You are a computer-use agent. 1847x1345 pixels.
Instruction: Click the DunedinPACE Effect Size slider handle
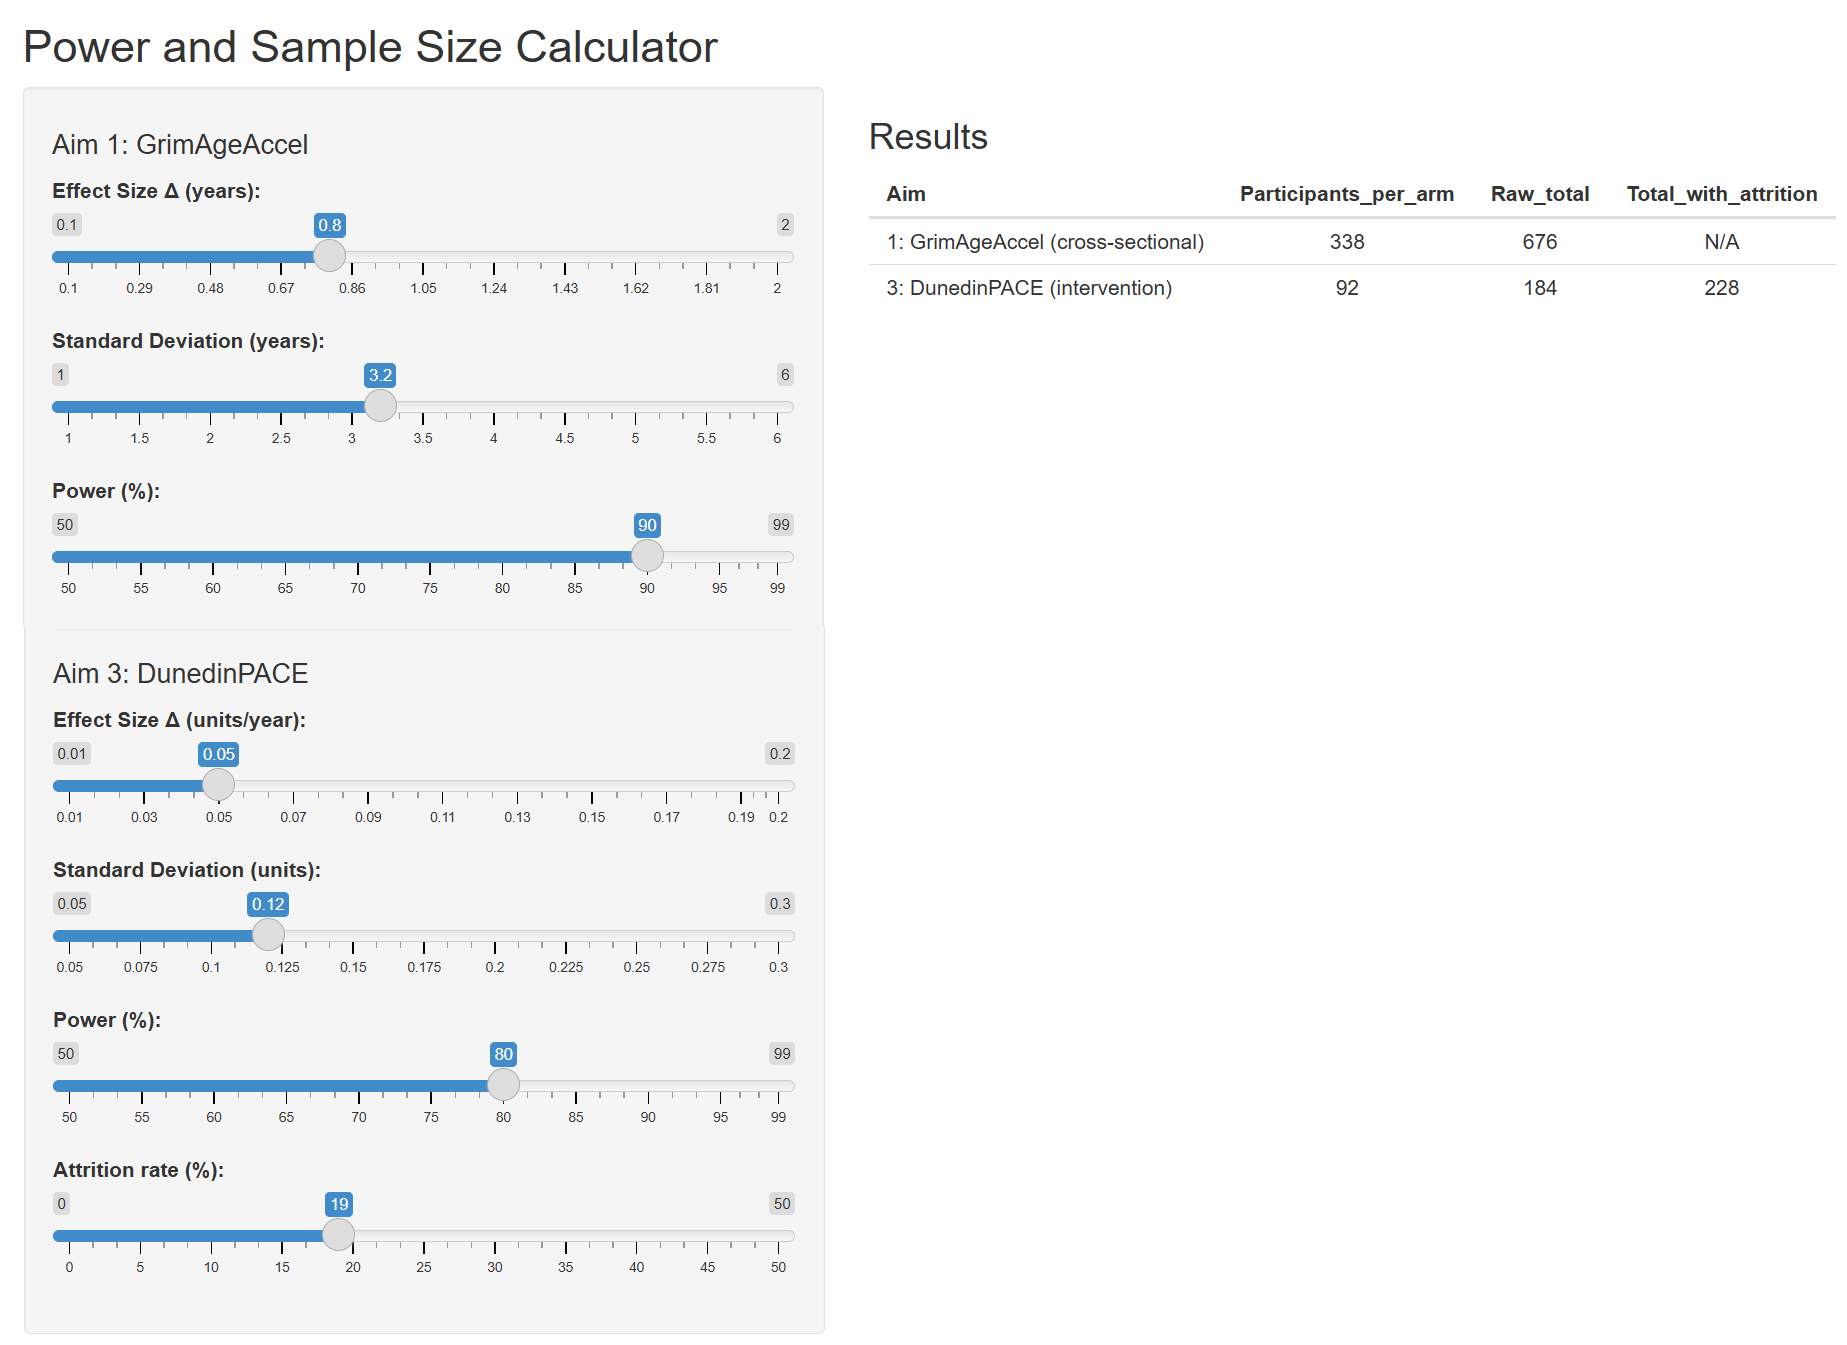click(219, 785)
